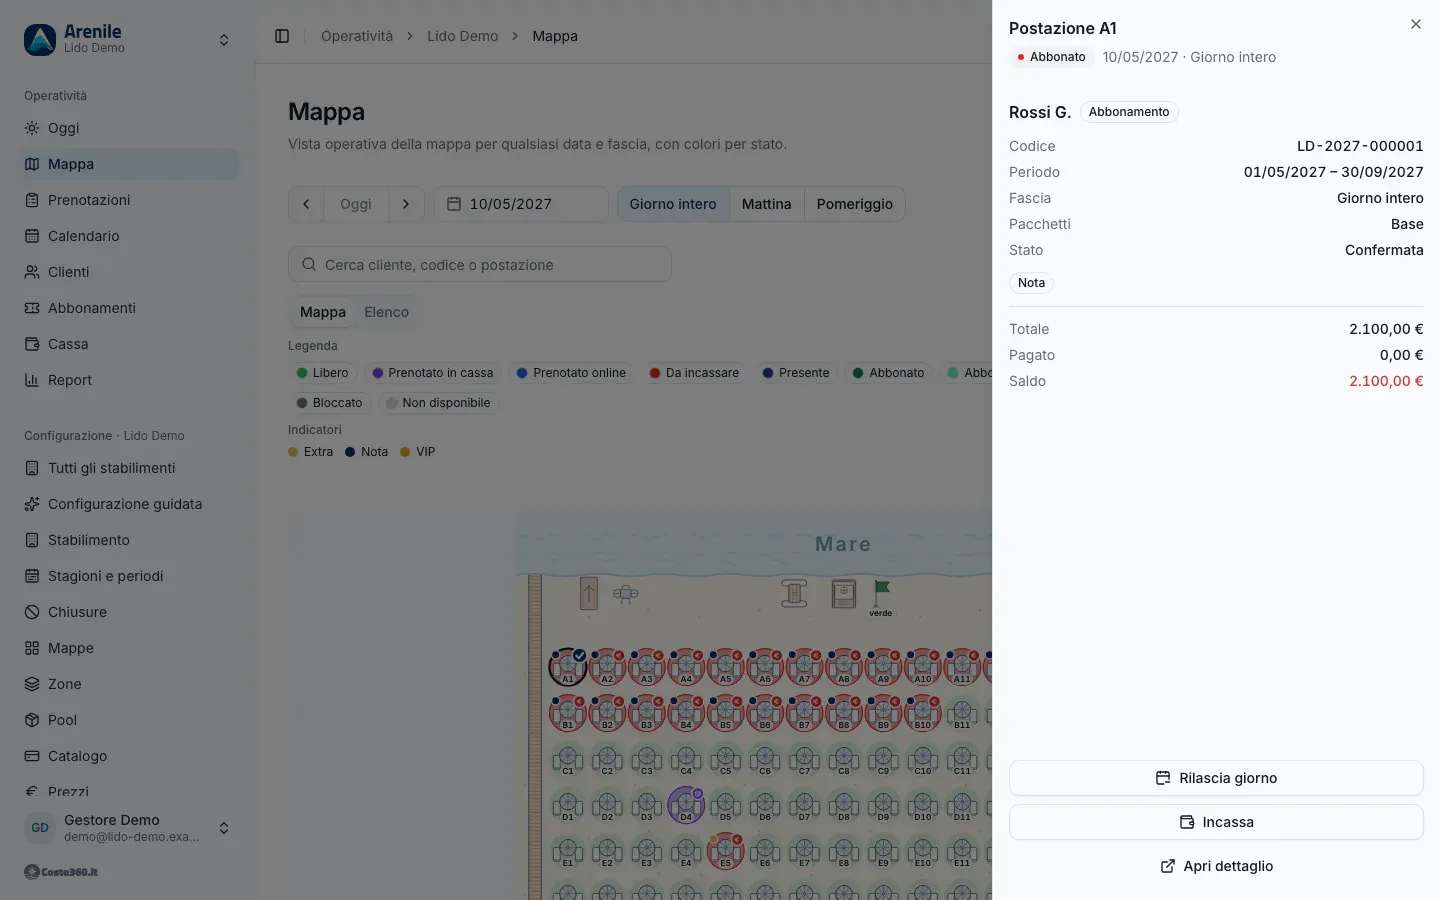
Task: Click the Rilascia giorno button
Action: [1216, 778]
